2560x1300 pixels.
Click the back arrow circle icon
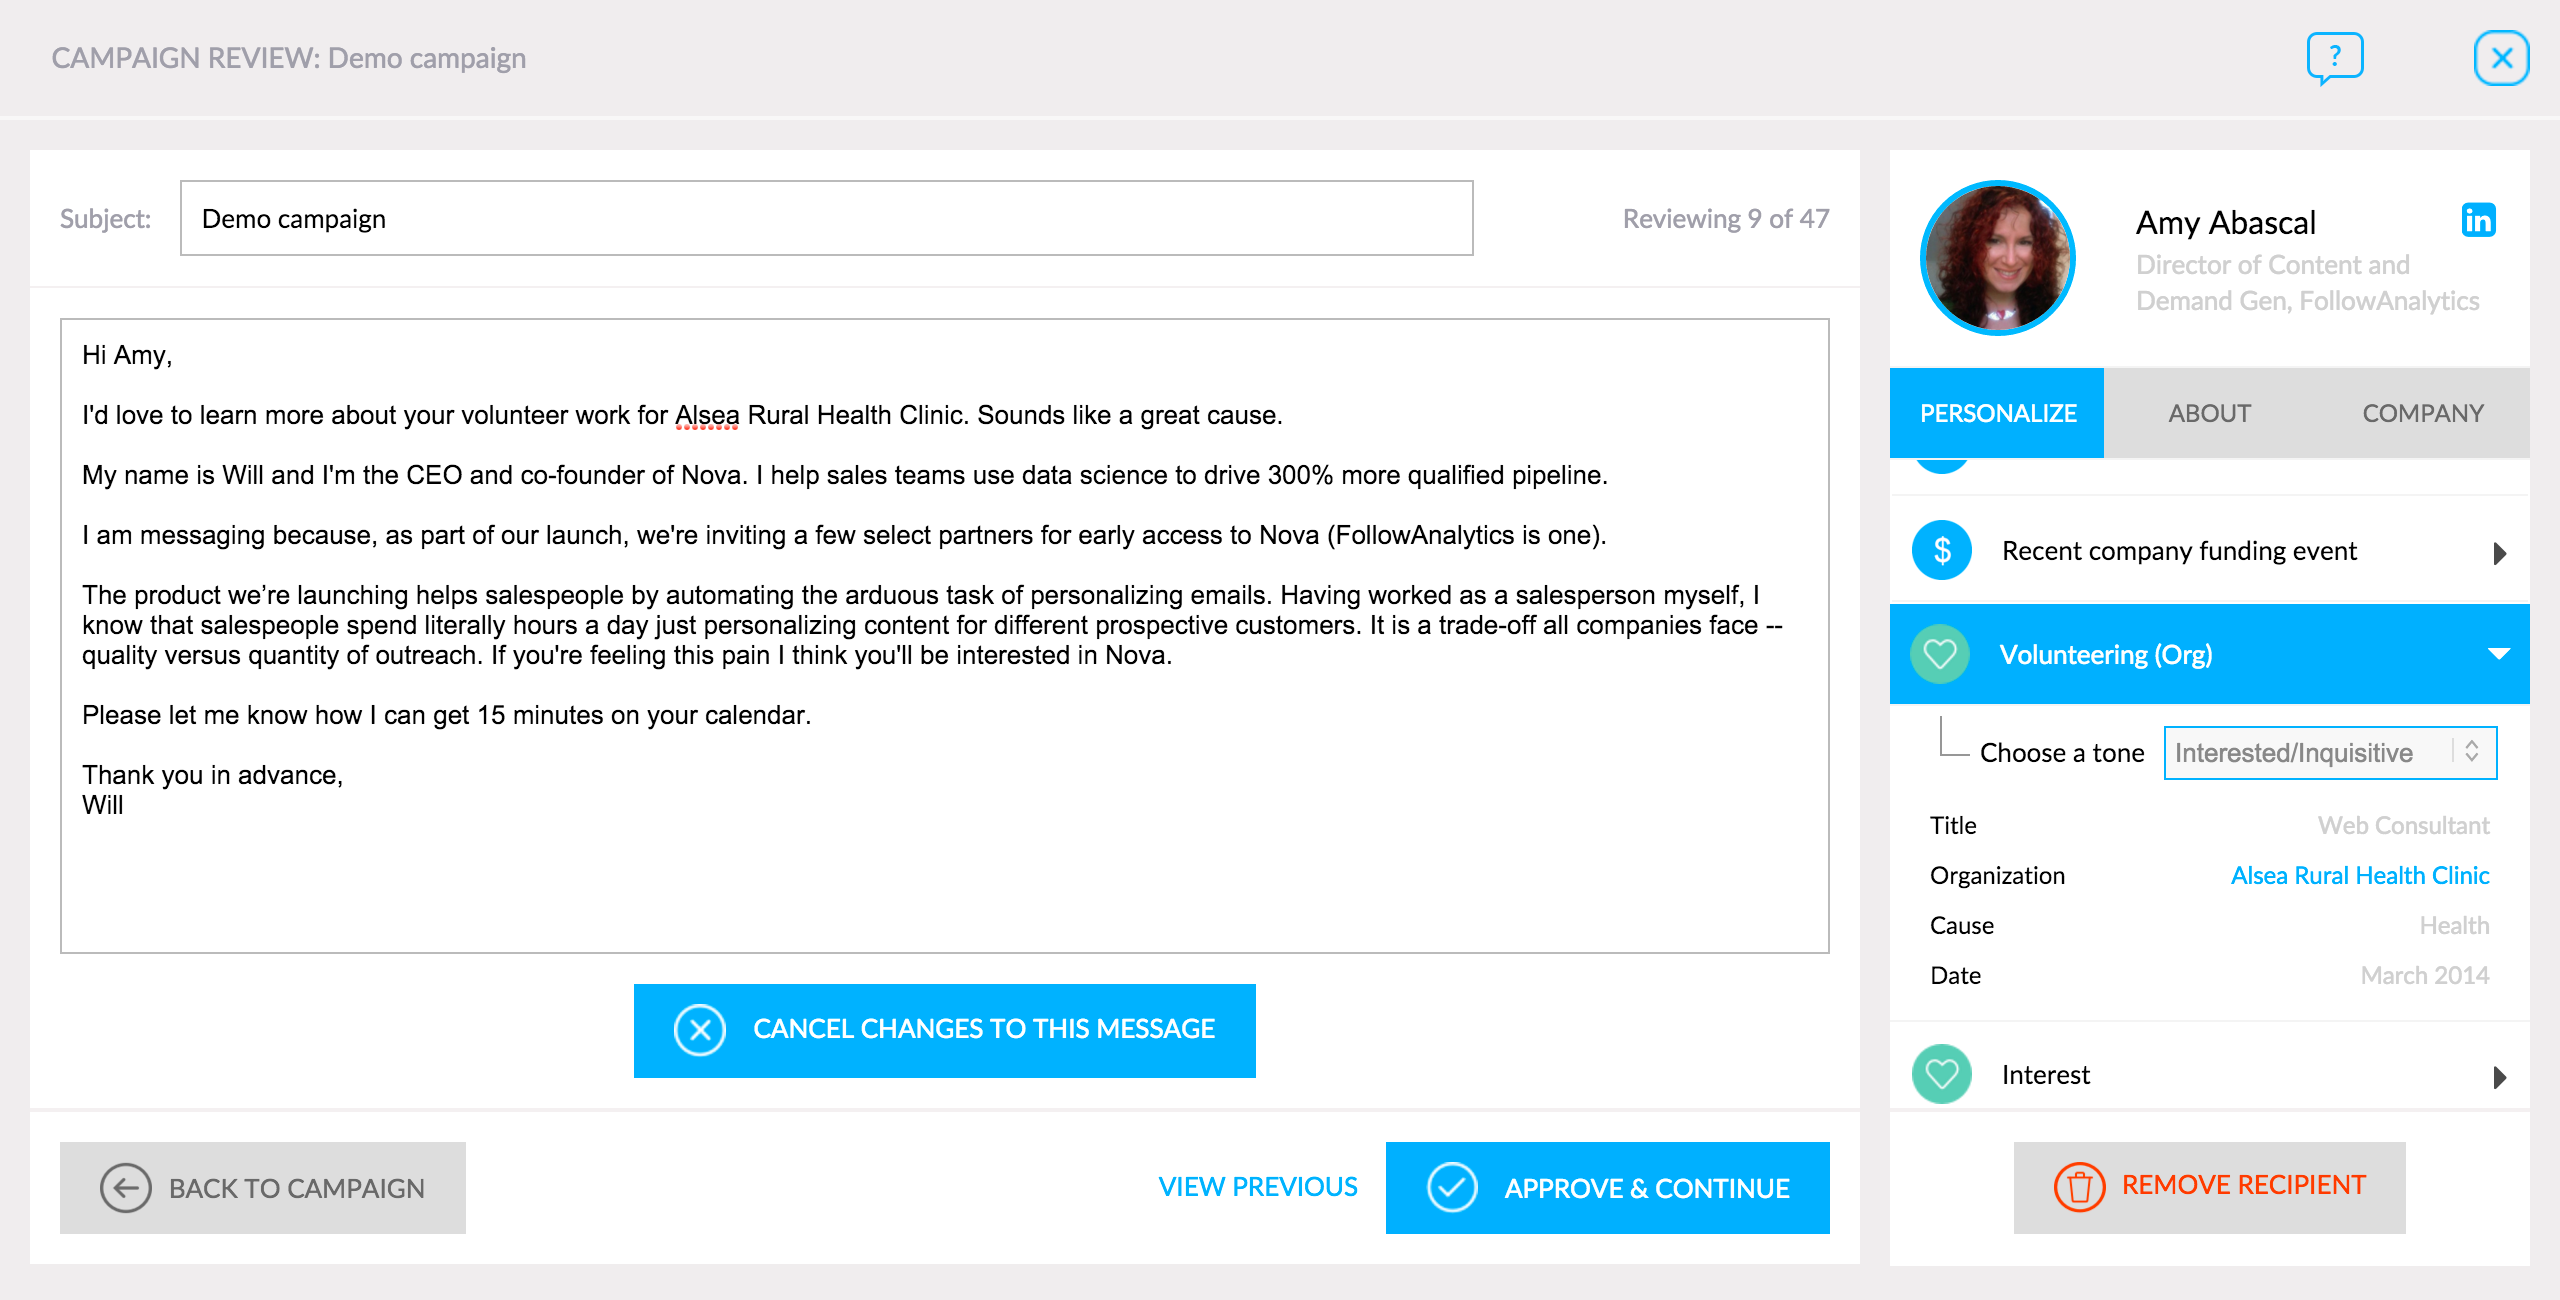pos(125,1188)
